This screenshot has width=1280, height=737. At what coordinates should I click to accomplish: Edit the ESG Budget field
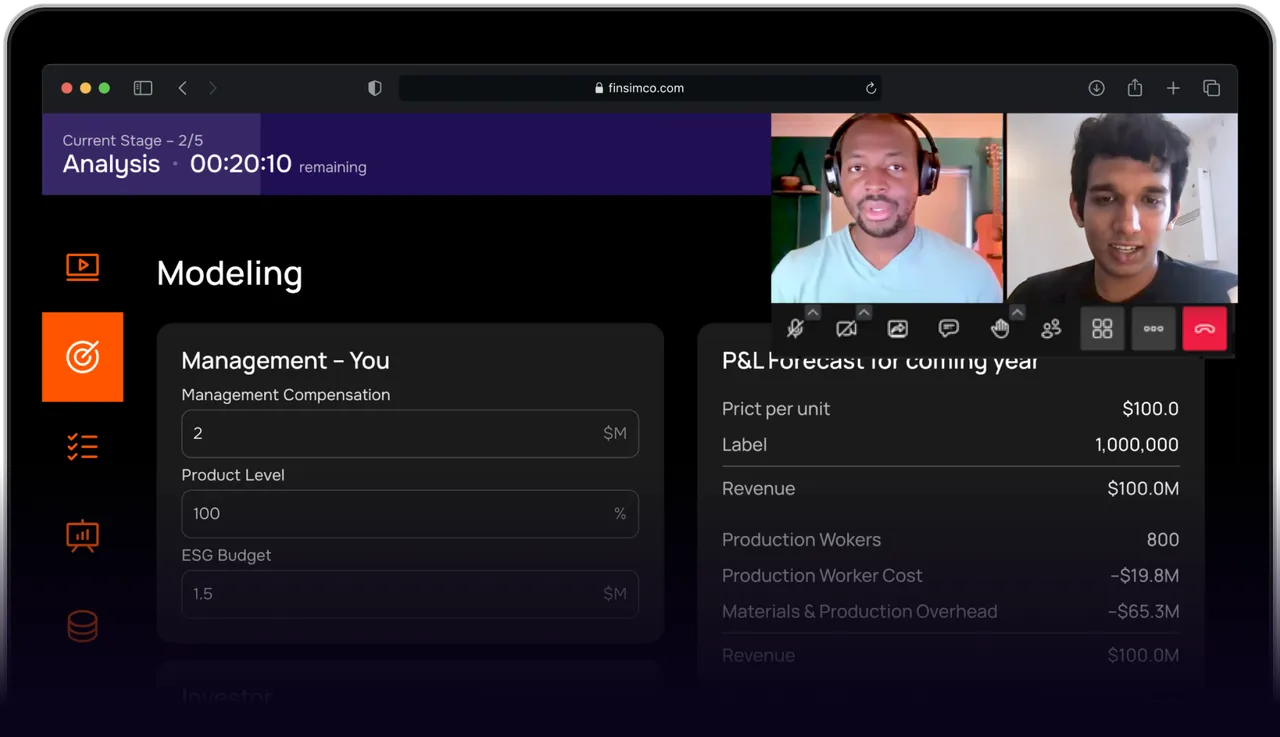[x=410, y=593]
